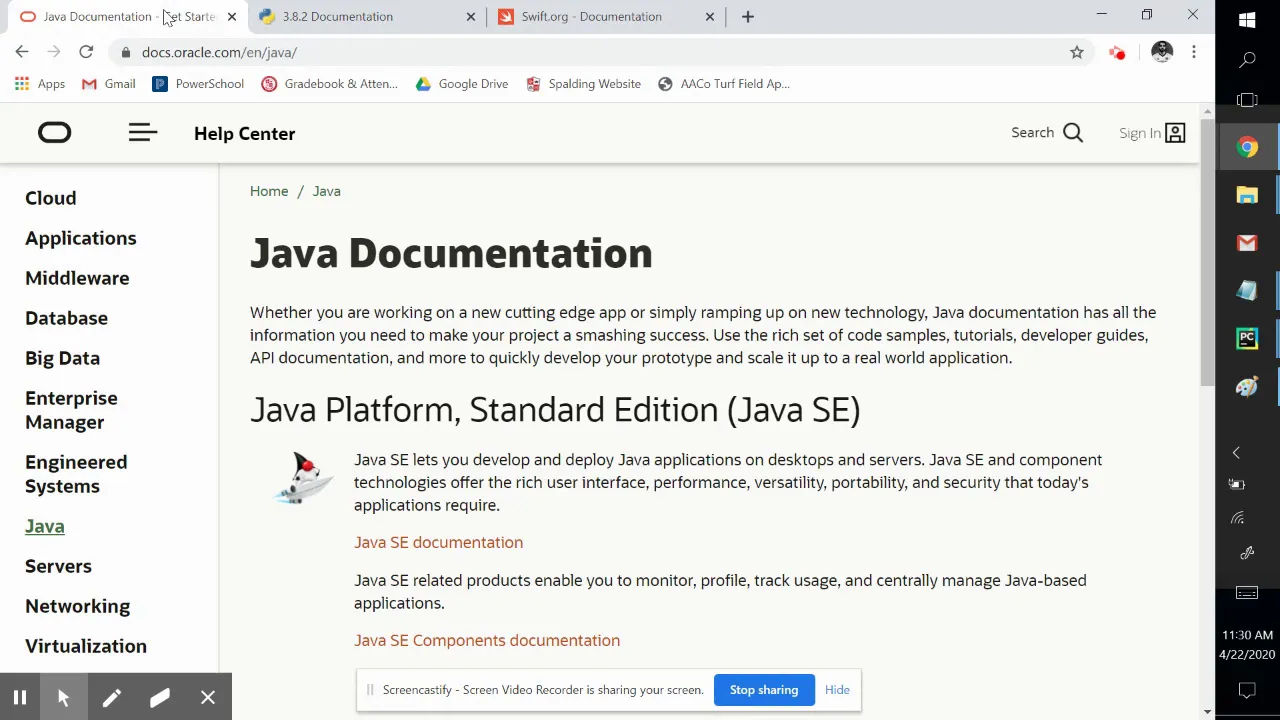Viewport: 1280px width, 720px height.
Task: Bookmark this page with star icon
Action: tap(1077, 52)
